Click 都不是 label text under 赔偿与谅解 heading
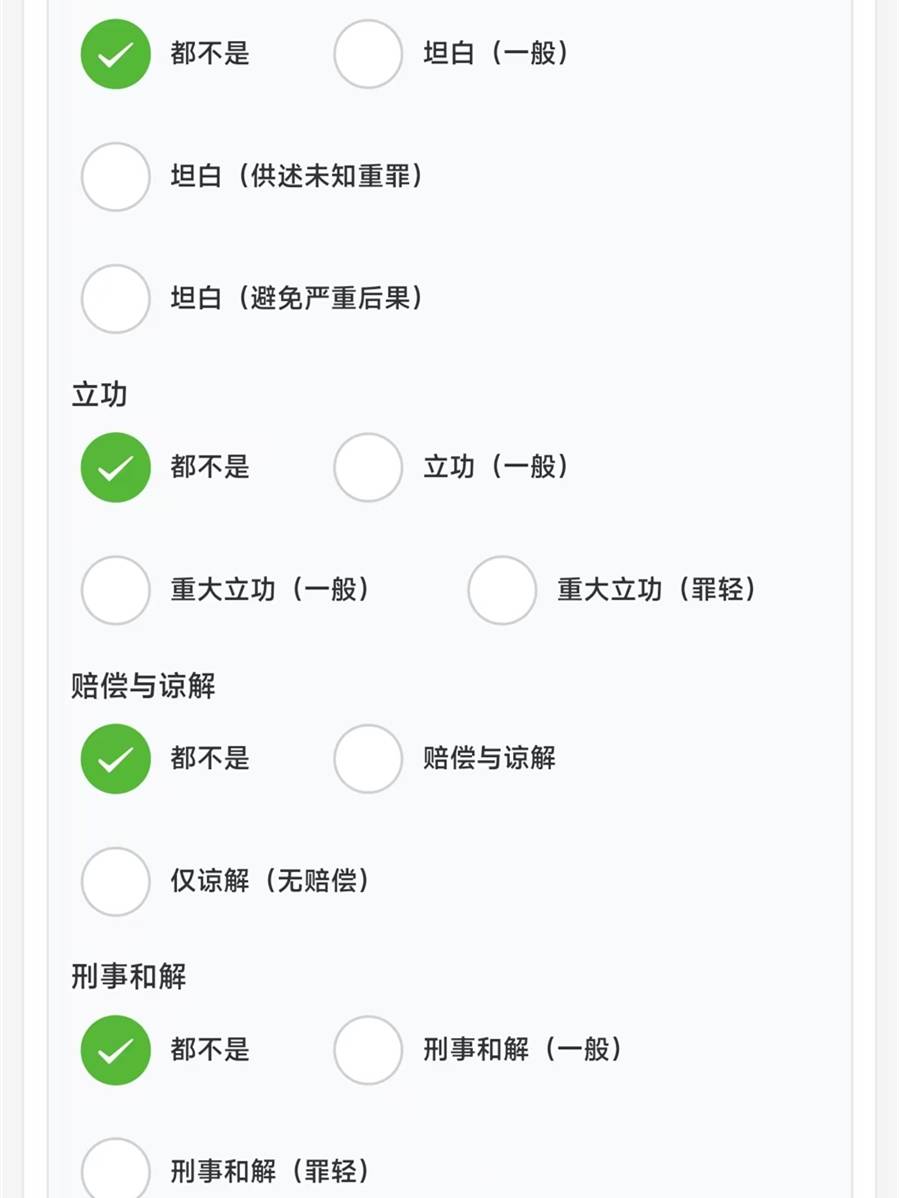Screen dimensions: 899x1198 pos(210,759)
